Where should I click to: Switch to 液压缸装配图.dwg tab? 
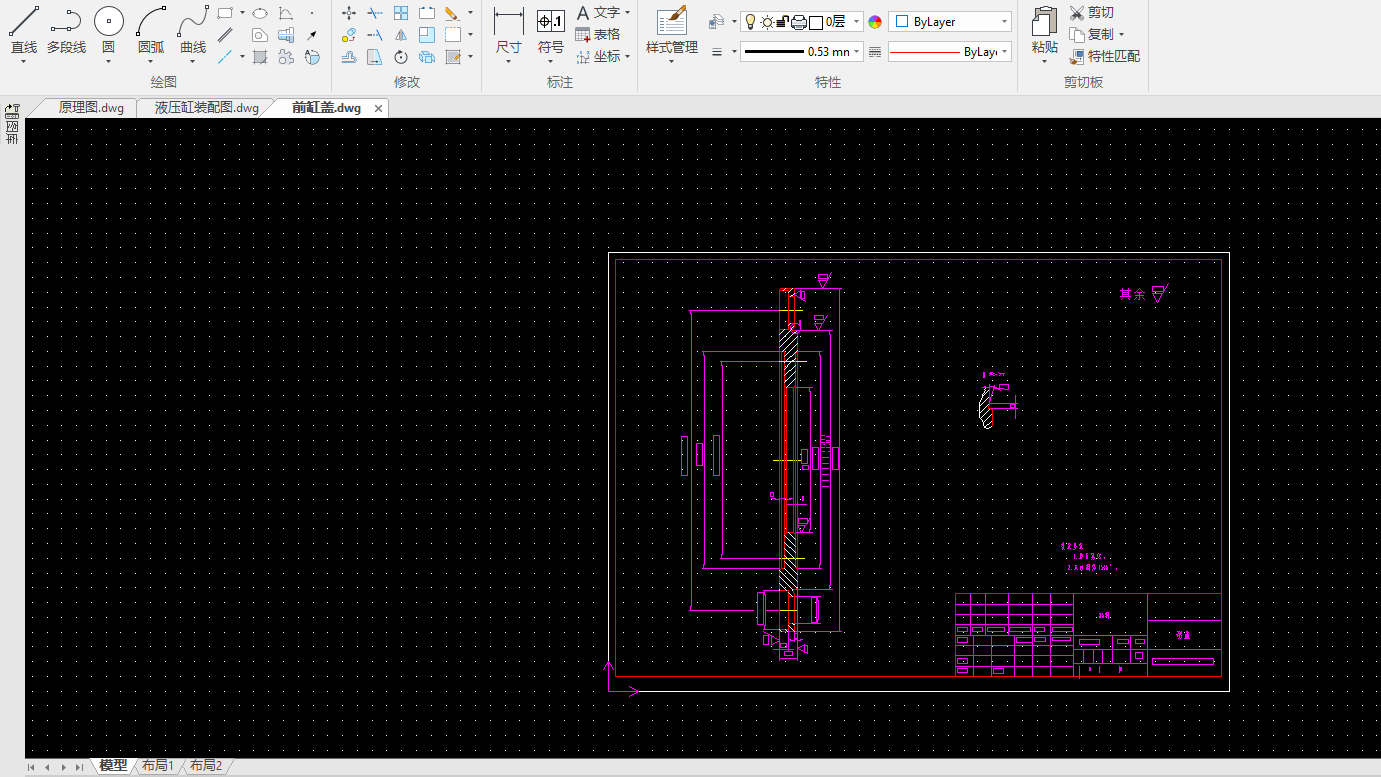click(206, 108)
